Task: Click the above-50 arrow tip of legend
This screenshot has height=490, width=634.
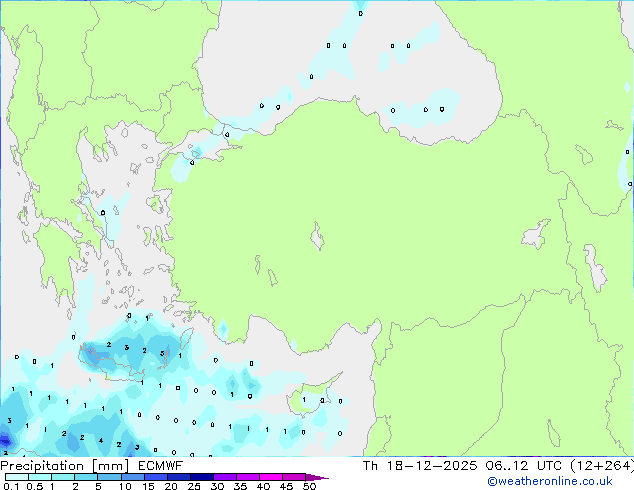Action: (x=317, y=477)
